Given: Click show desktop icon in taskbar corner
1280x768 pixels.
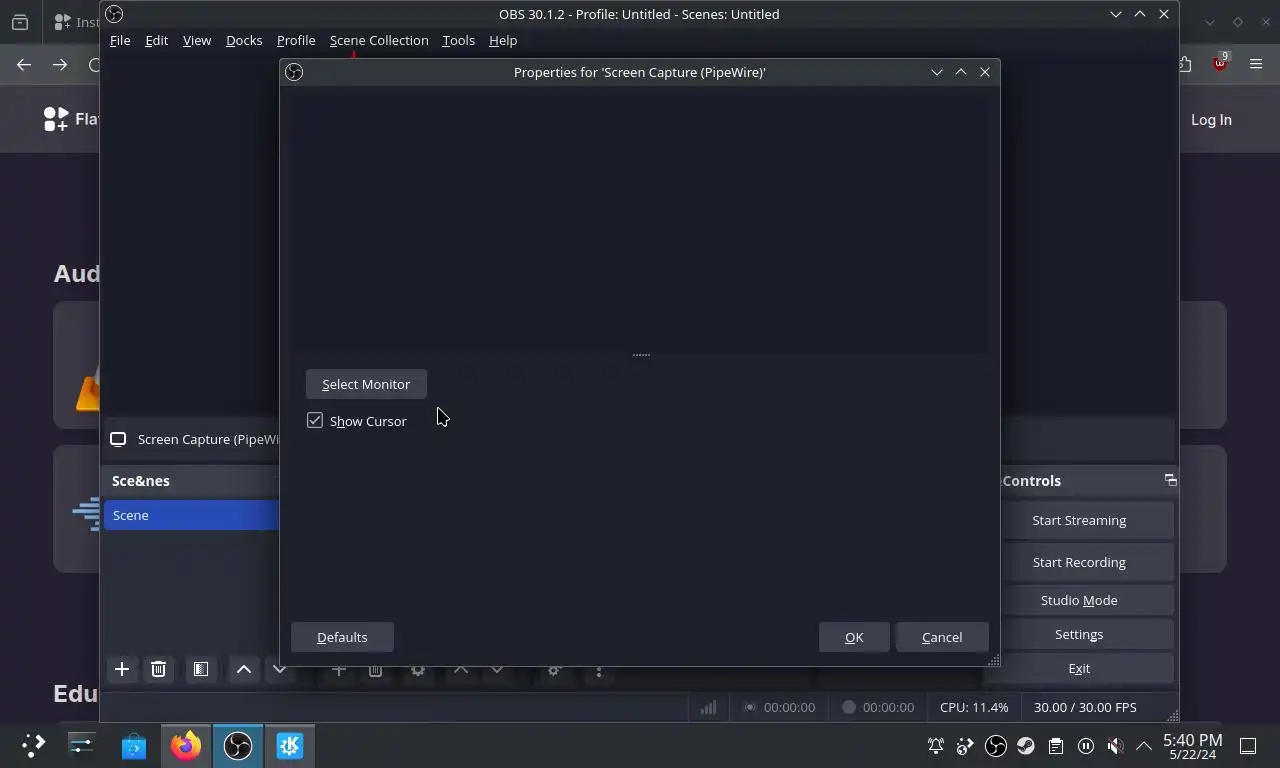Looking at the screenshot, I should tap(1248, 746).
